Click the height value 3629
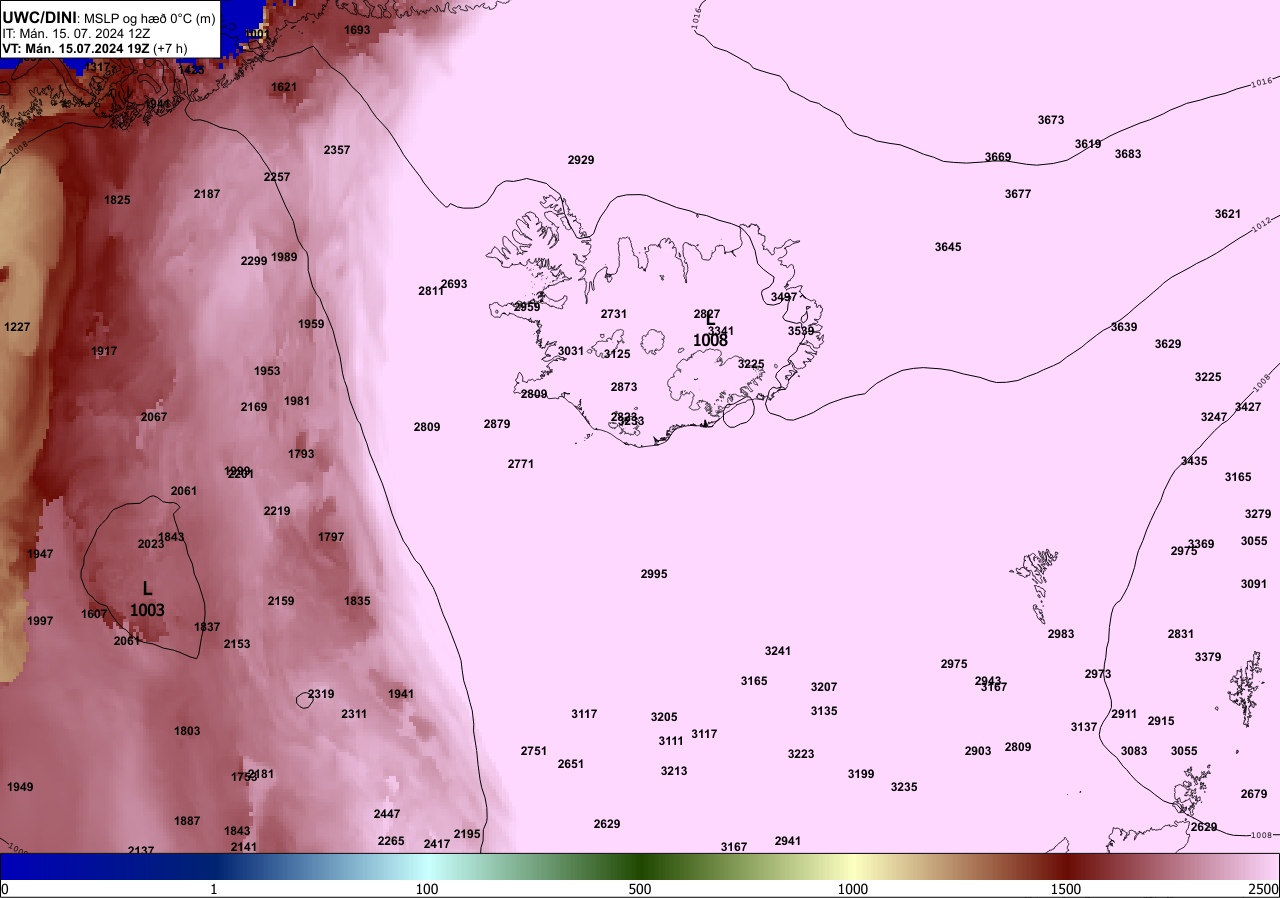 click(1168, 344)
